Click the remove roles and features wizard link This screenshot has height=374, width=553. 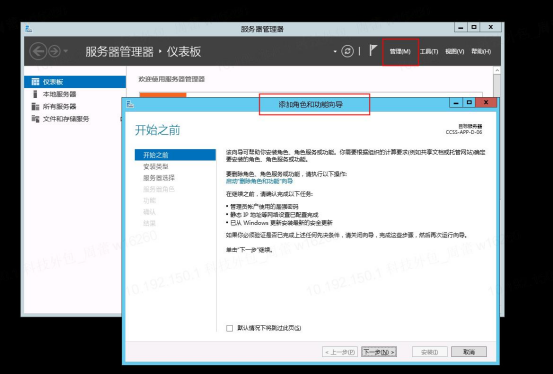tap(259, 181)
